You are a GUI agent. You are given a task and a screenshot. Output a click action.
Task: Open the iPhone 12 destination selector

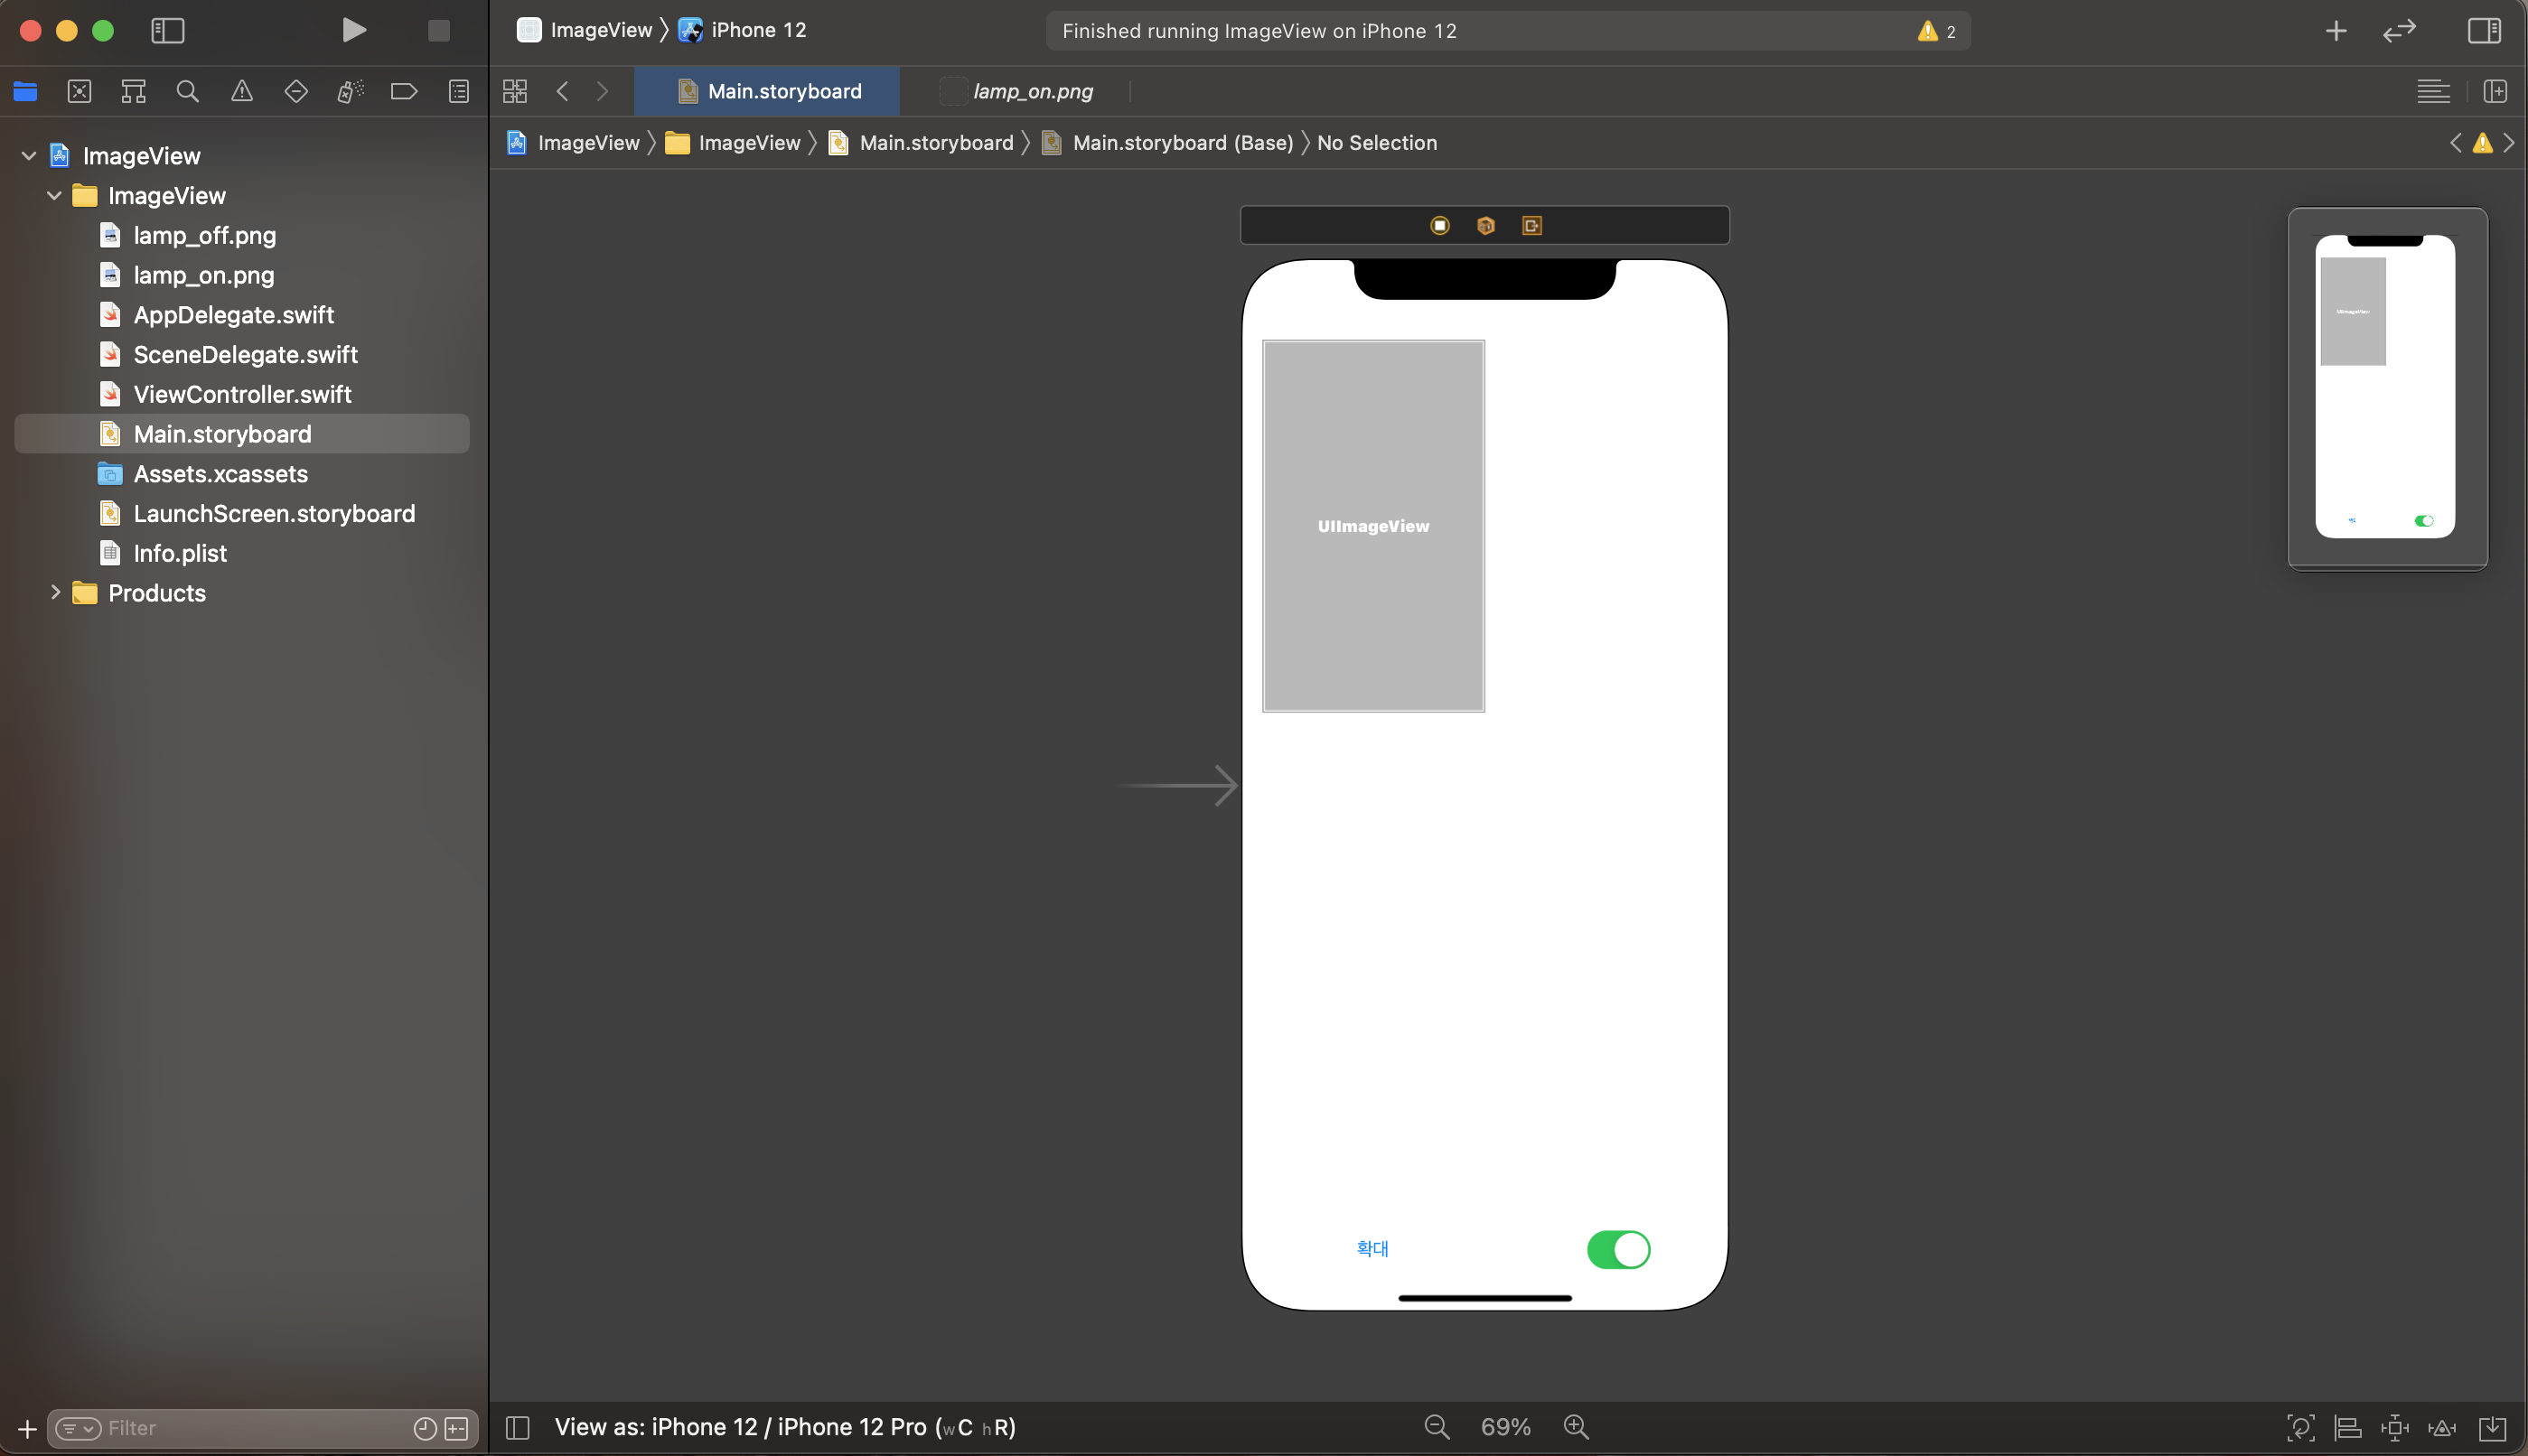(x=743, y=31)
